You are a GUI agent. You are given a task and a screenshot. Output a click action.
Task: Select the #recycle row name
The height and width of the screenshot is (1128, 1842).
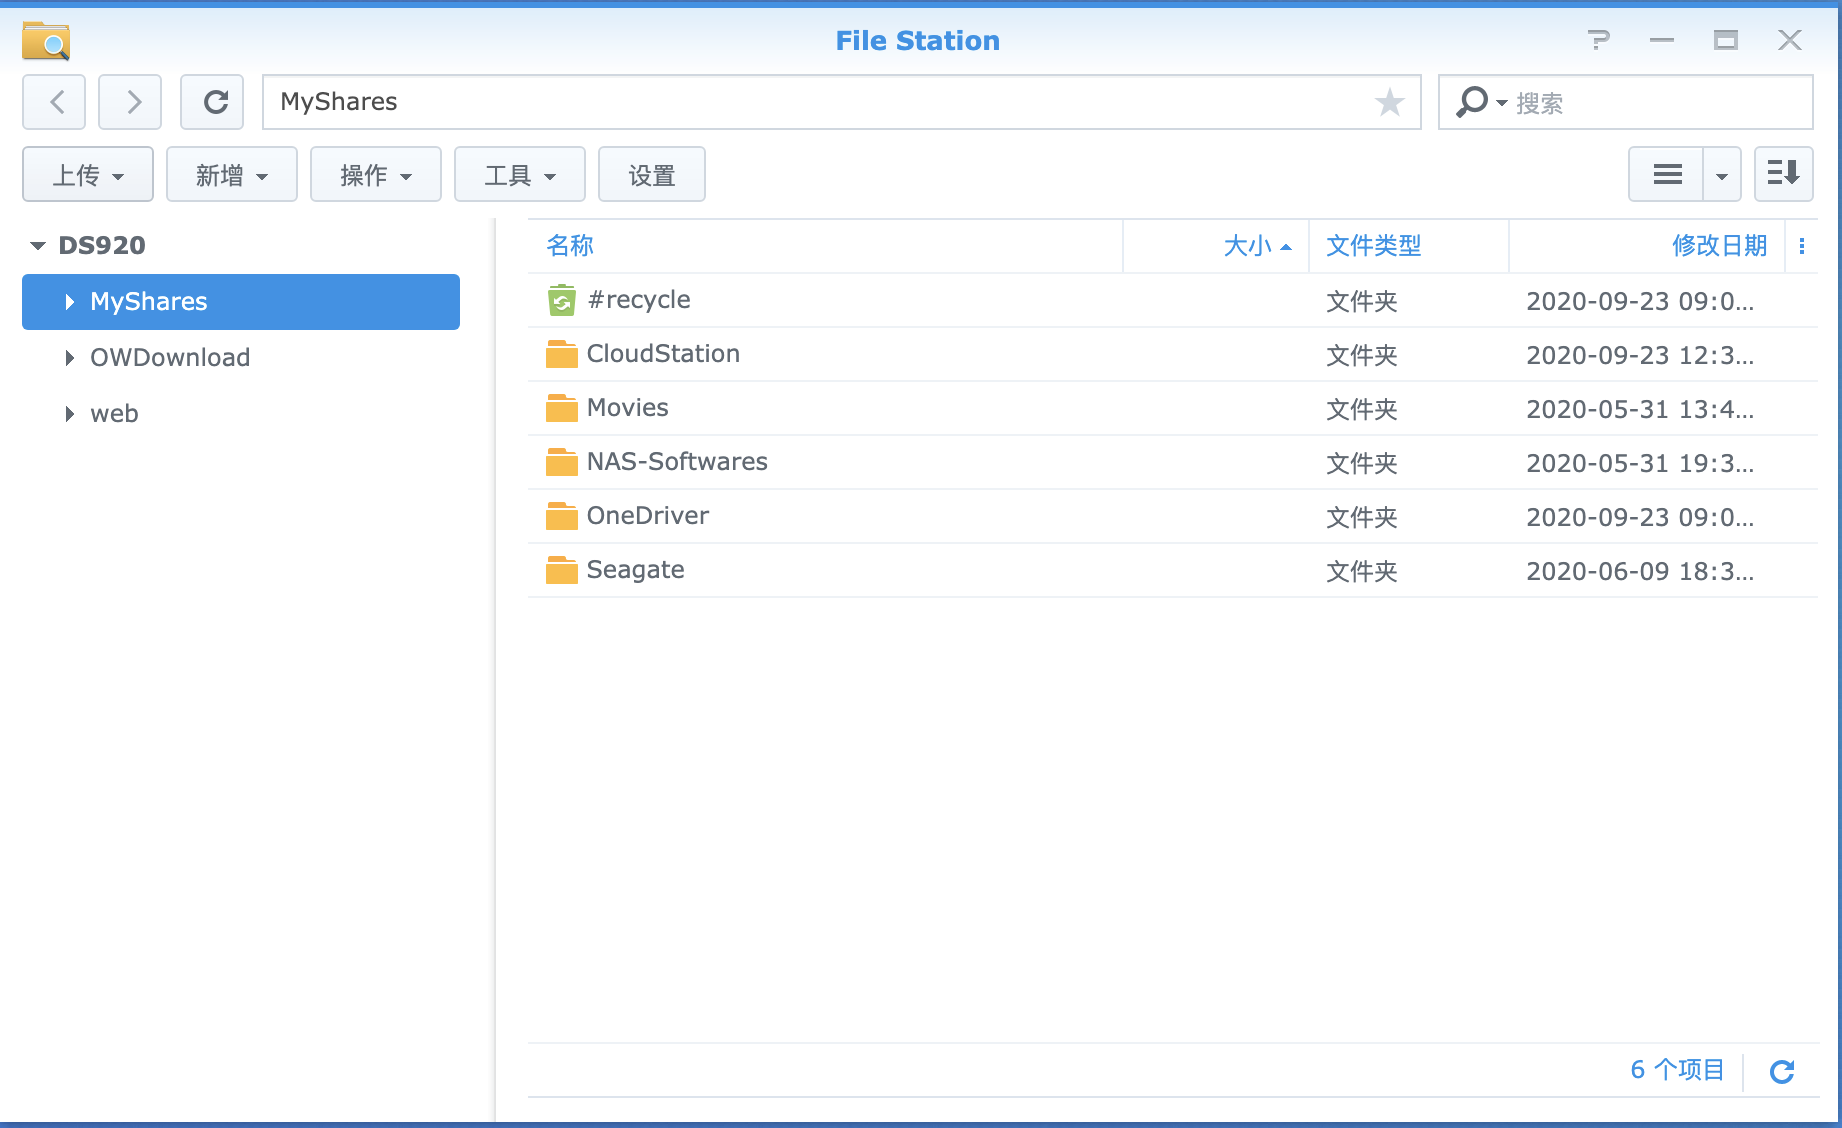click(x=639, y=300)
